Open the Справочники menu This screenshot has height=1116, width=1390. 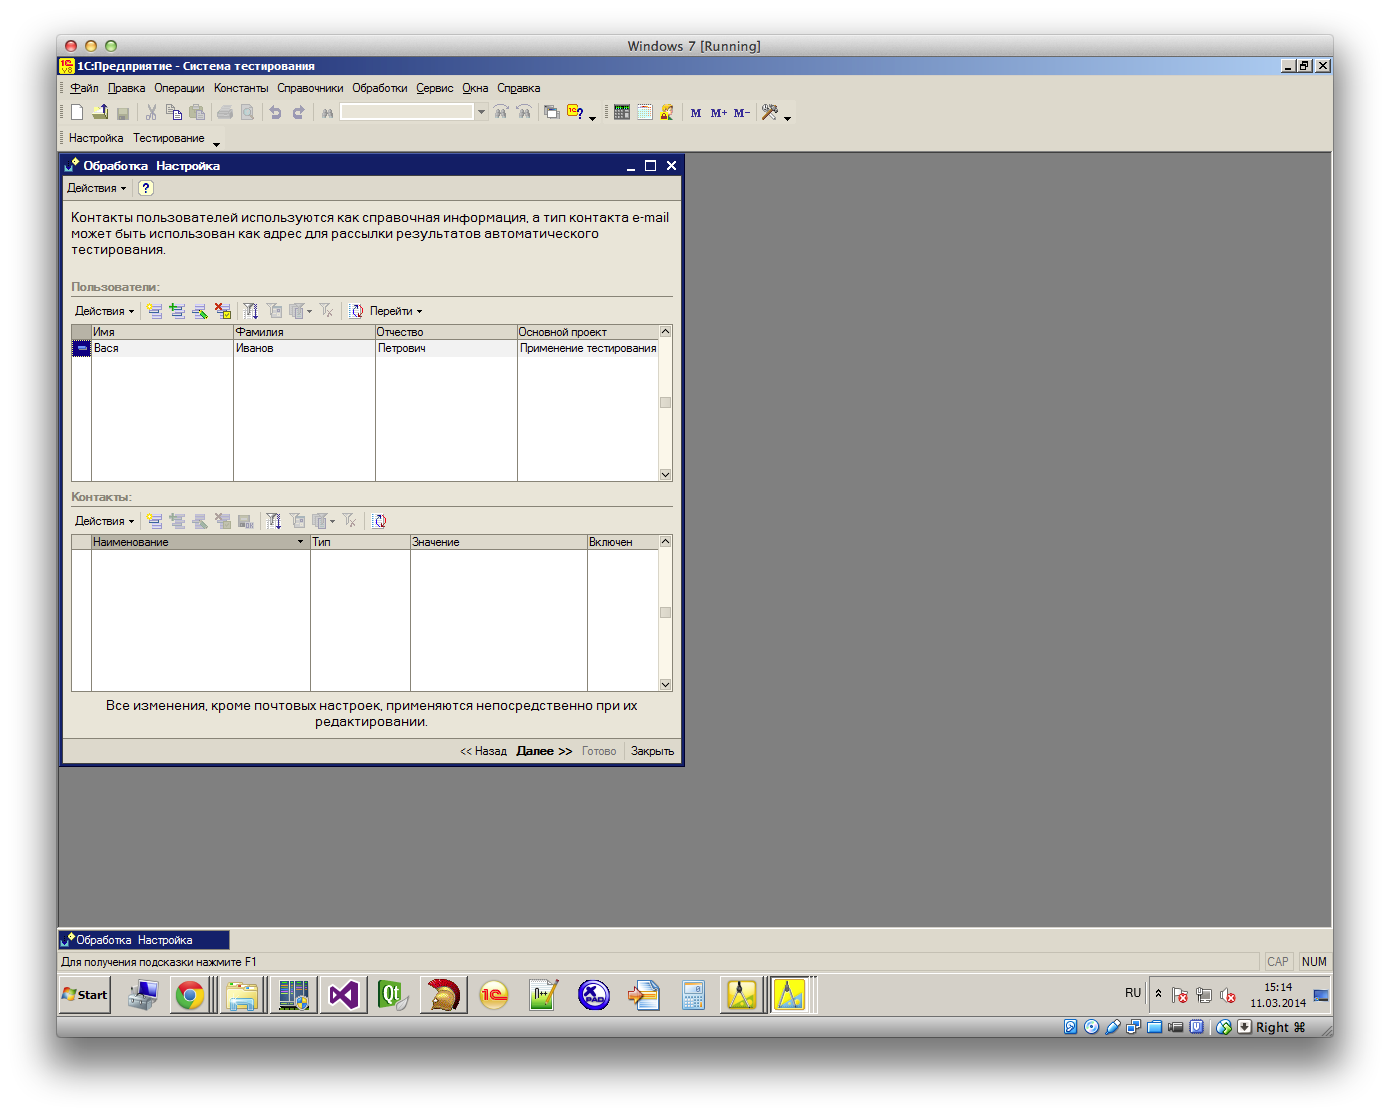click(x=310, y=88)
